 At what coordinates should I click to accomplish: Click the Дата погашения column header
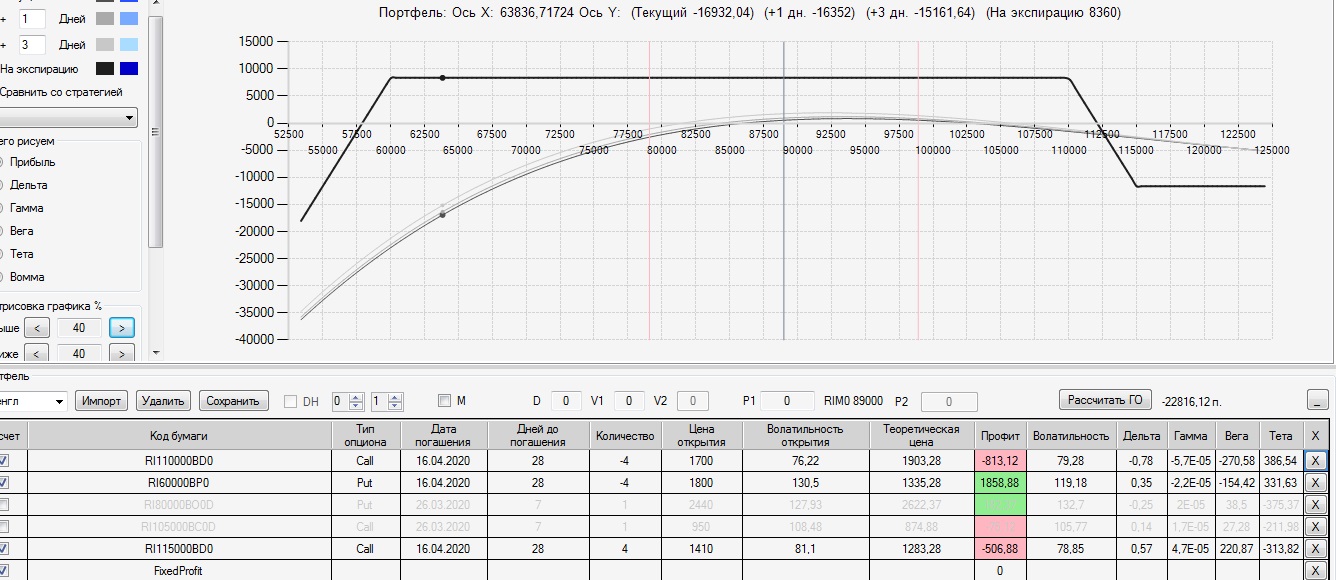[444, 436]
